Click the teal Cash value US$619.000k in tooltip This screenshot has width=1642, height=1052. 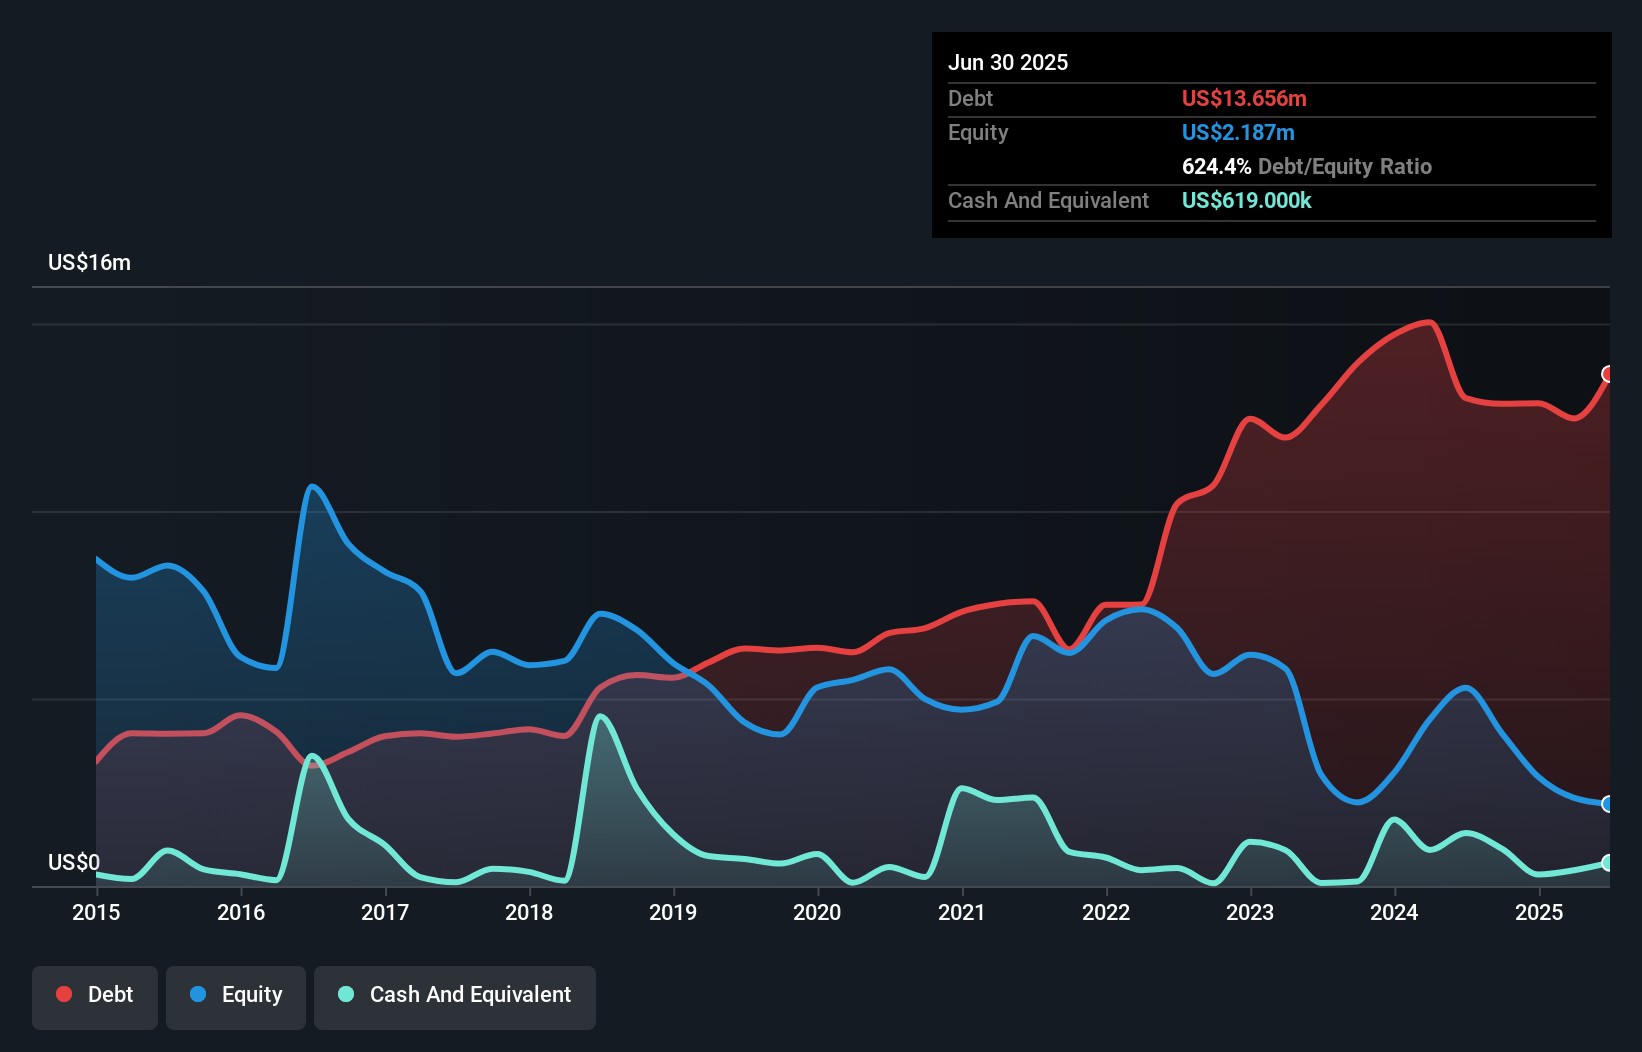coord(1246,201)
